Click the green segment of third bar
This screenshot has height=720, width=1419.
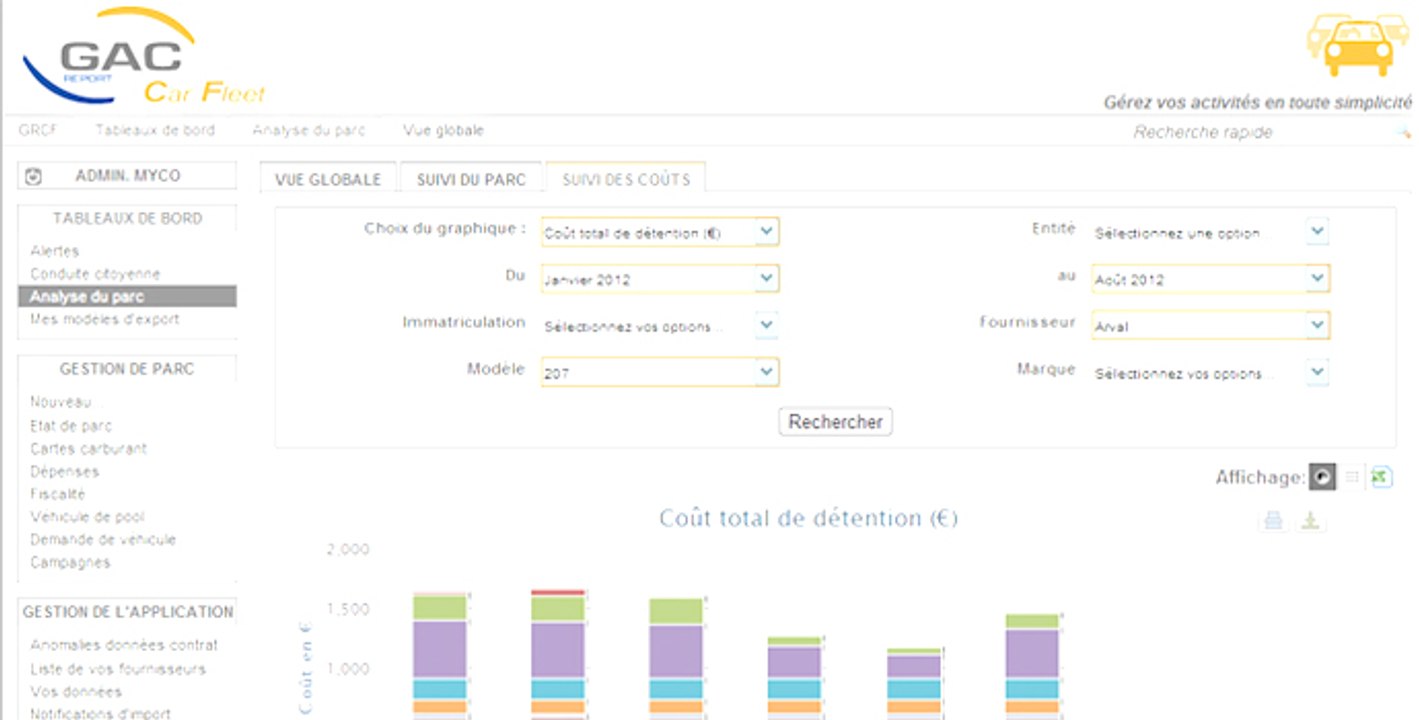pos(676,611)
